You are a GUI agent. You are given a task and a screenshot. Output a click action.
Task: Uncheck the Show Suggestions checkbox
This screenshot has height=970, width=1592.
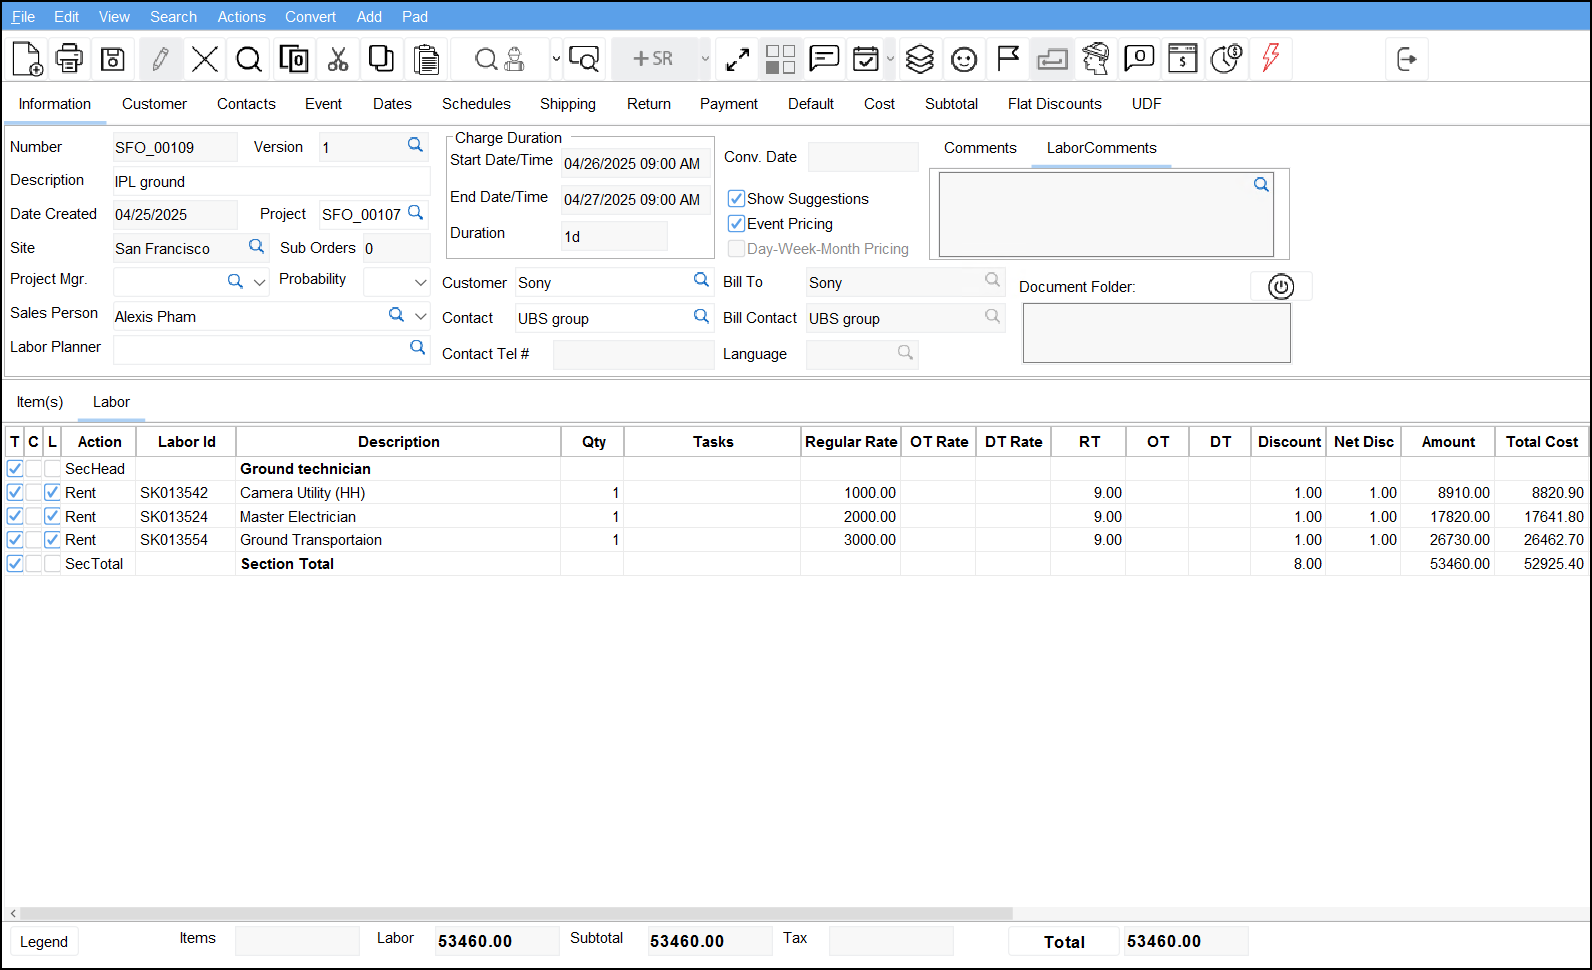pyautogui.click(x=736, y=198)
